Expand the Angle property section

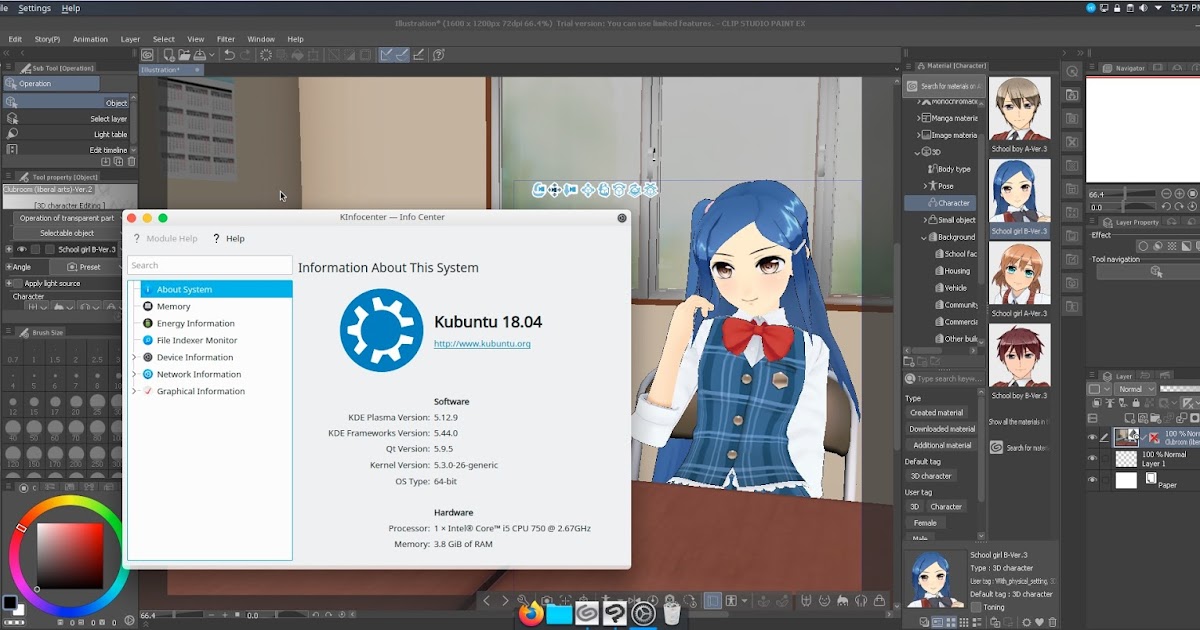point(8,267)
